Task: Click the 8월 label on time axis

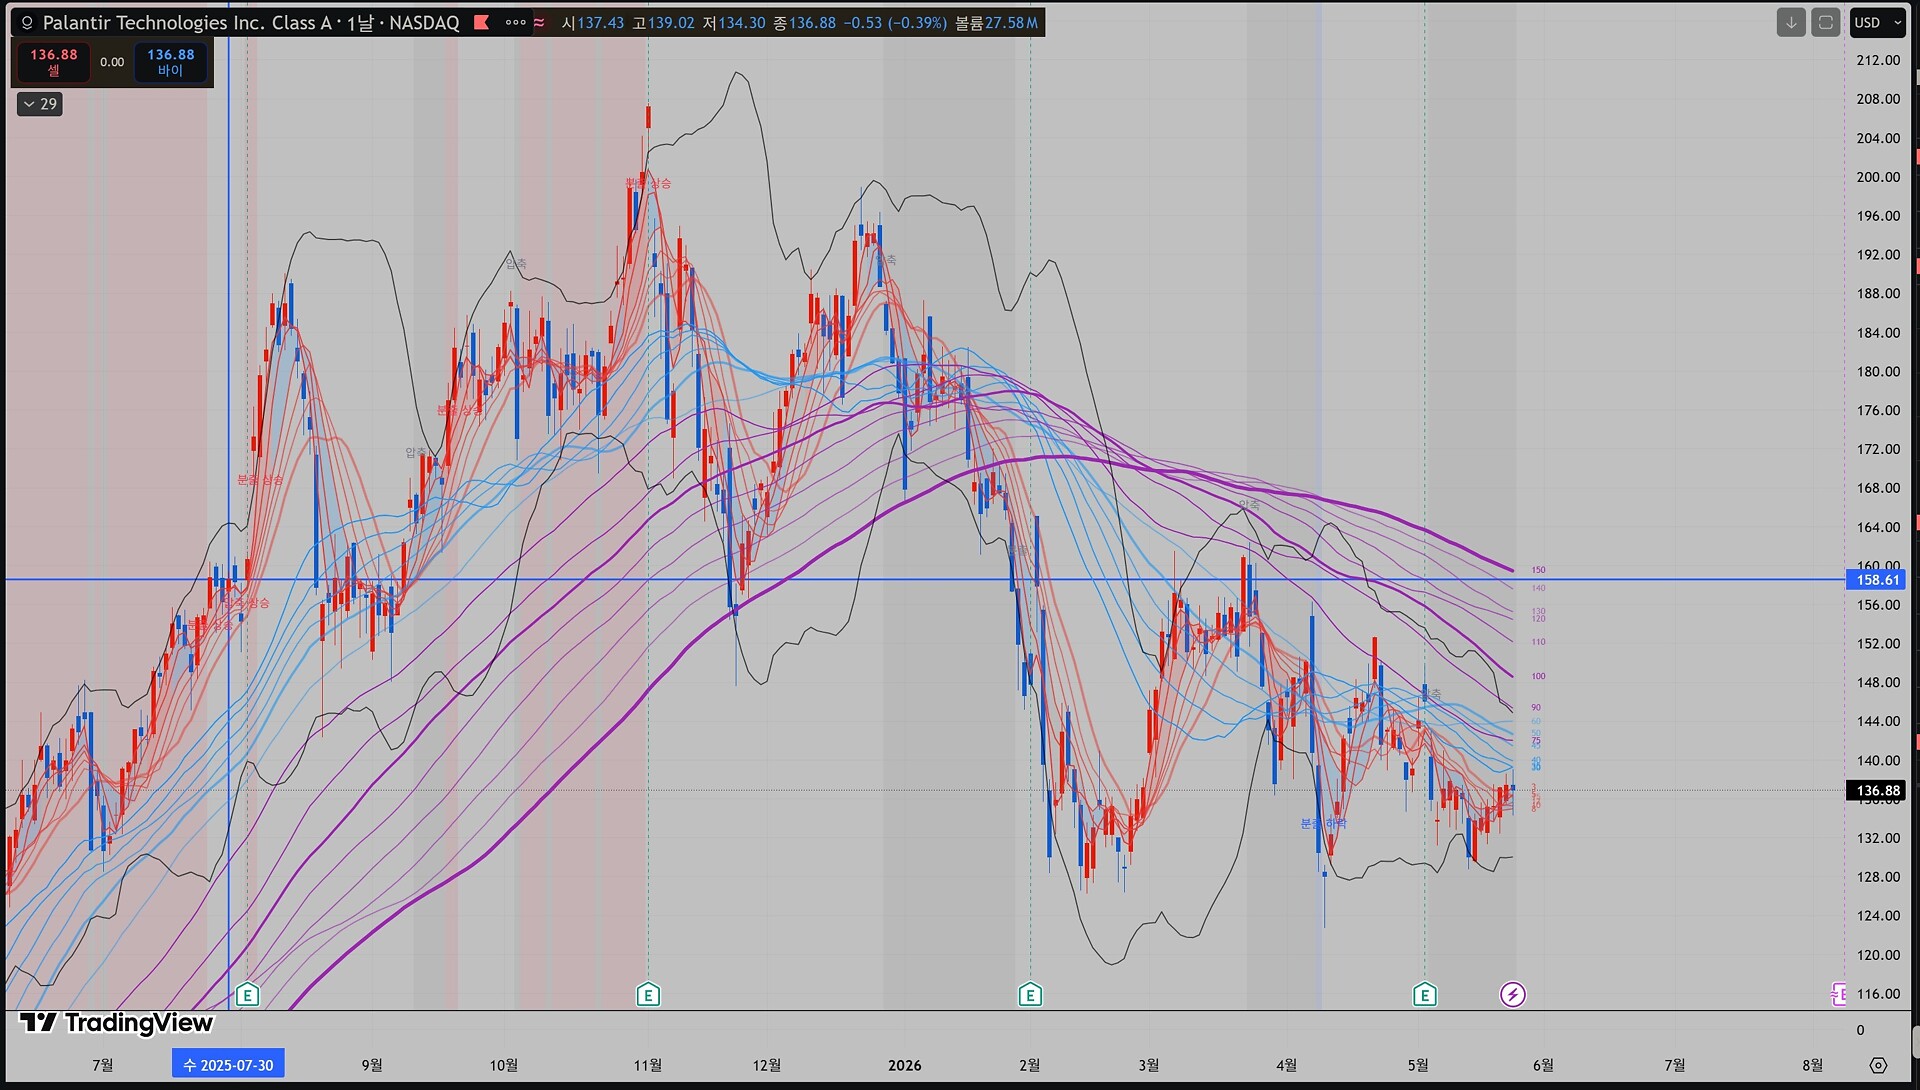Action: coord(1812,1065)
